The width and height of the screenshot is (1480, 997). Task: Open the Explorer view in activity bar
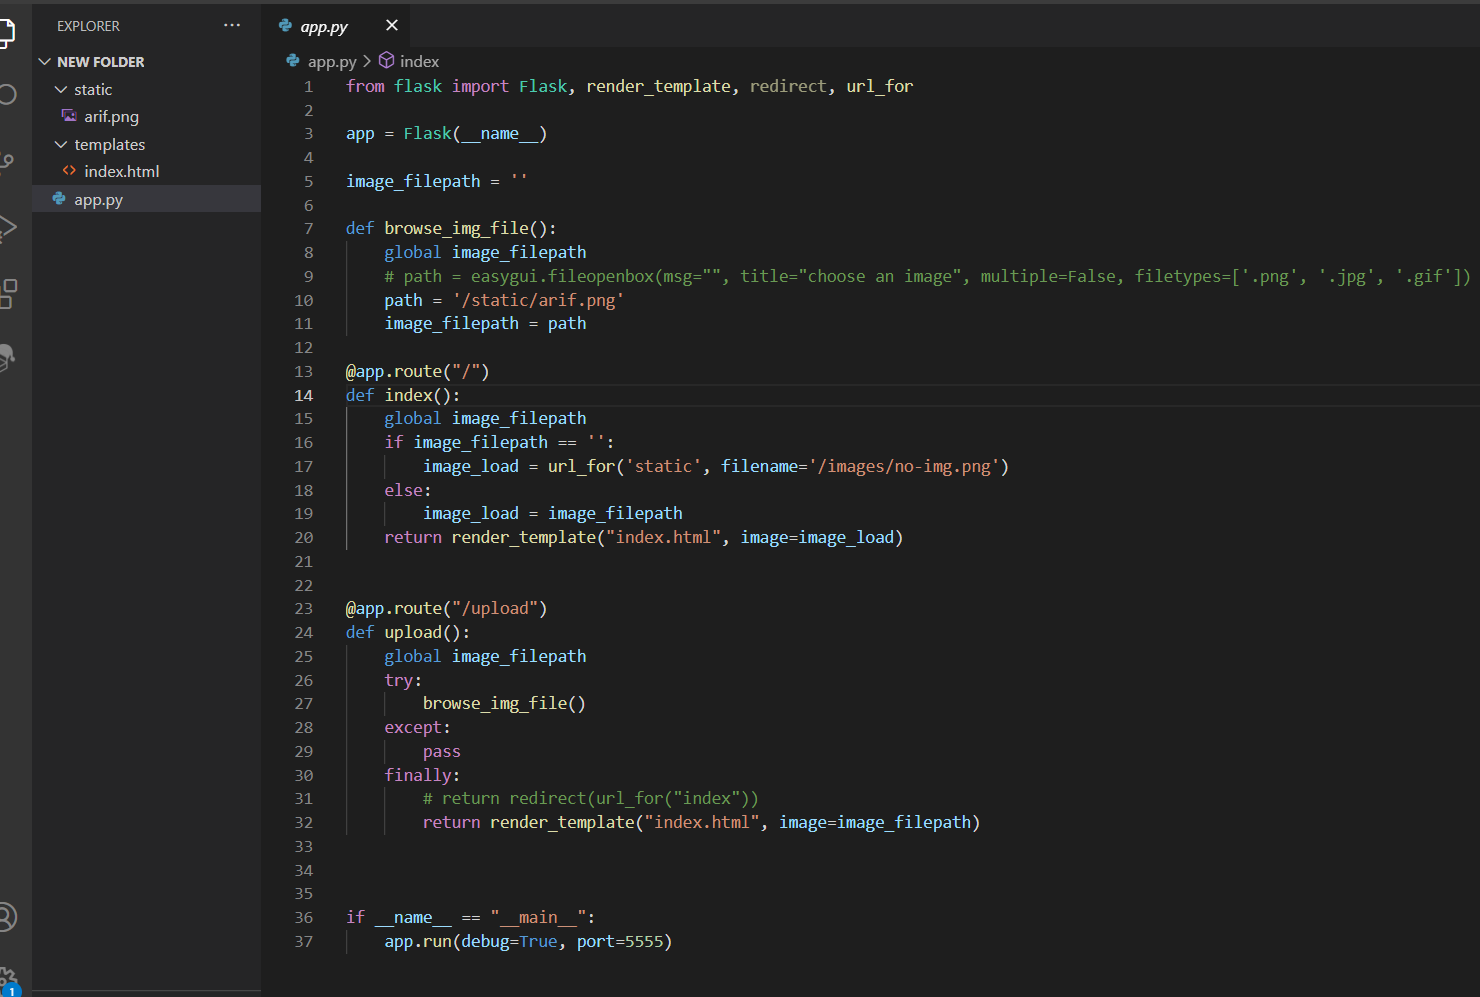pos(6,33)
